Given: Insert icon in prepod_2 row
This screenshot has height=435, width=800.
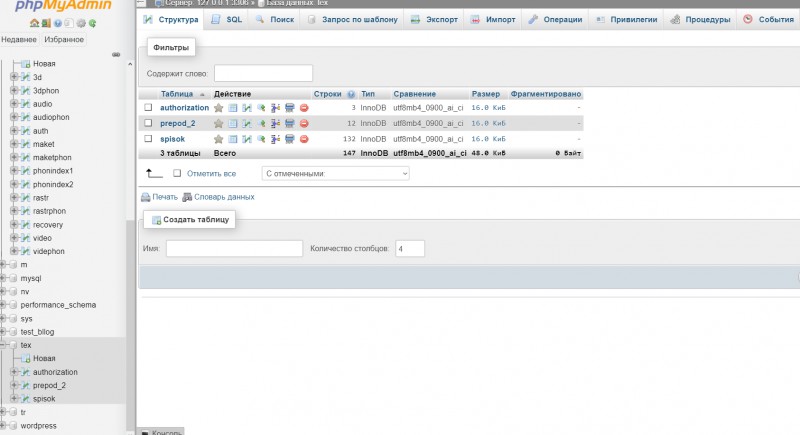Looking at the screenshot, I should pos(276,123).
